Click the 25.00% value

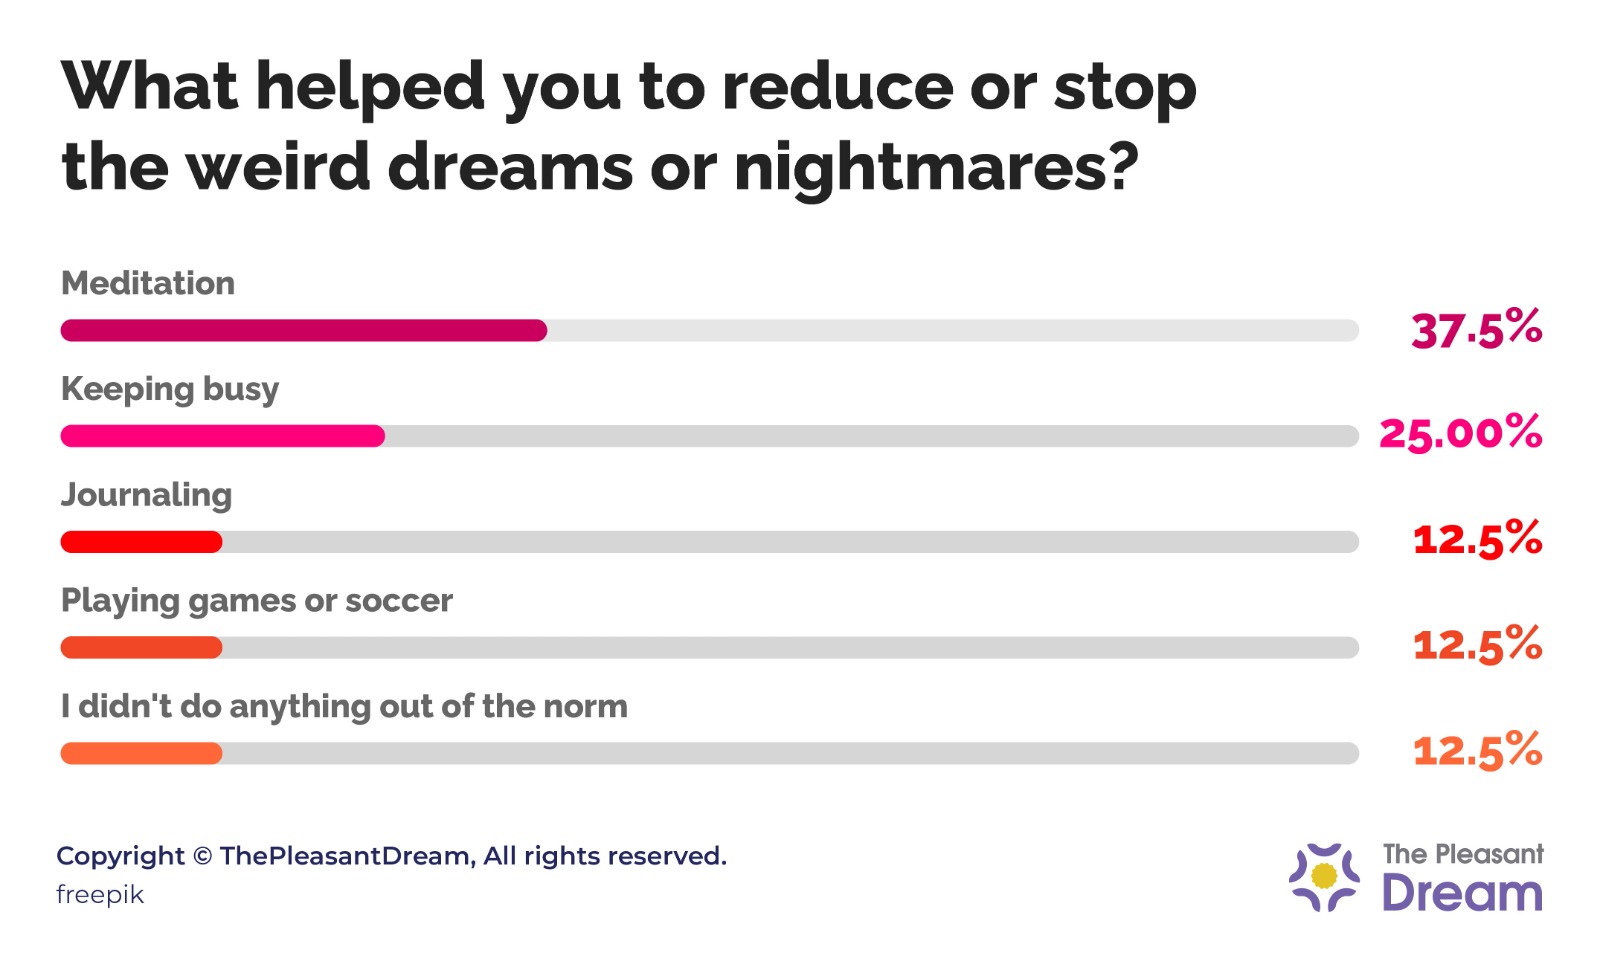coord(1460,434)
